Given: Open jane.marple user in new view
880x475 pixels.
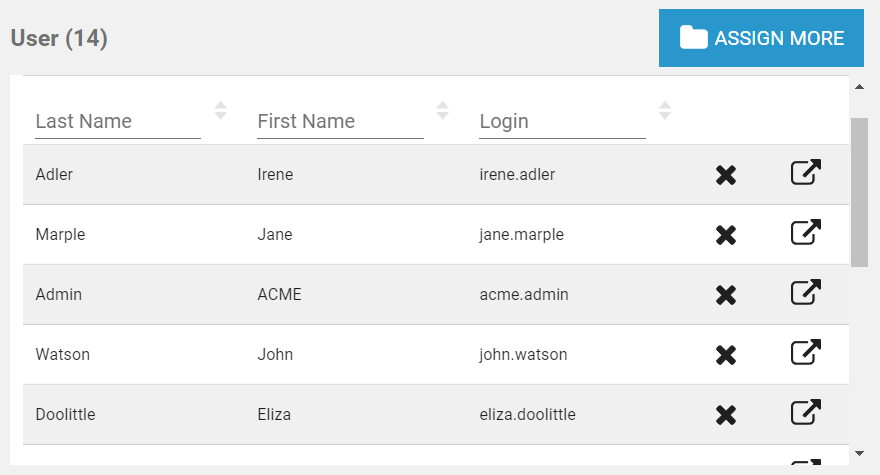Looking at the screenshot, I should [806, 233].
